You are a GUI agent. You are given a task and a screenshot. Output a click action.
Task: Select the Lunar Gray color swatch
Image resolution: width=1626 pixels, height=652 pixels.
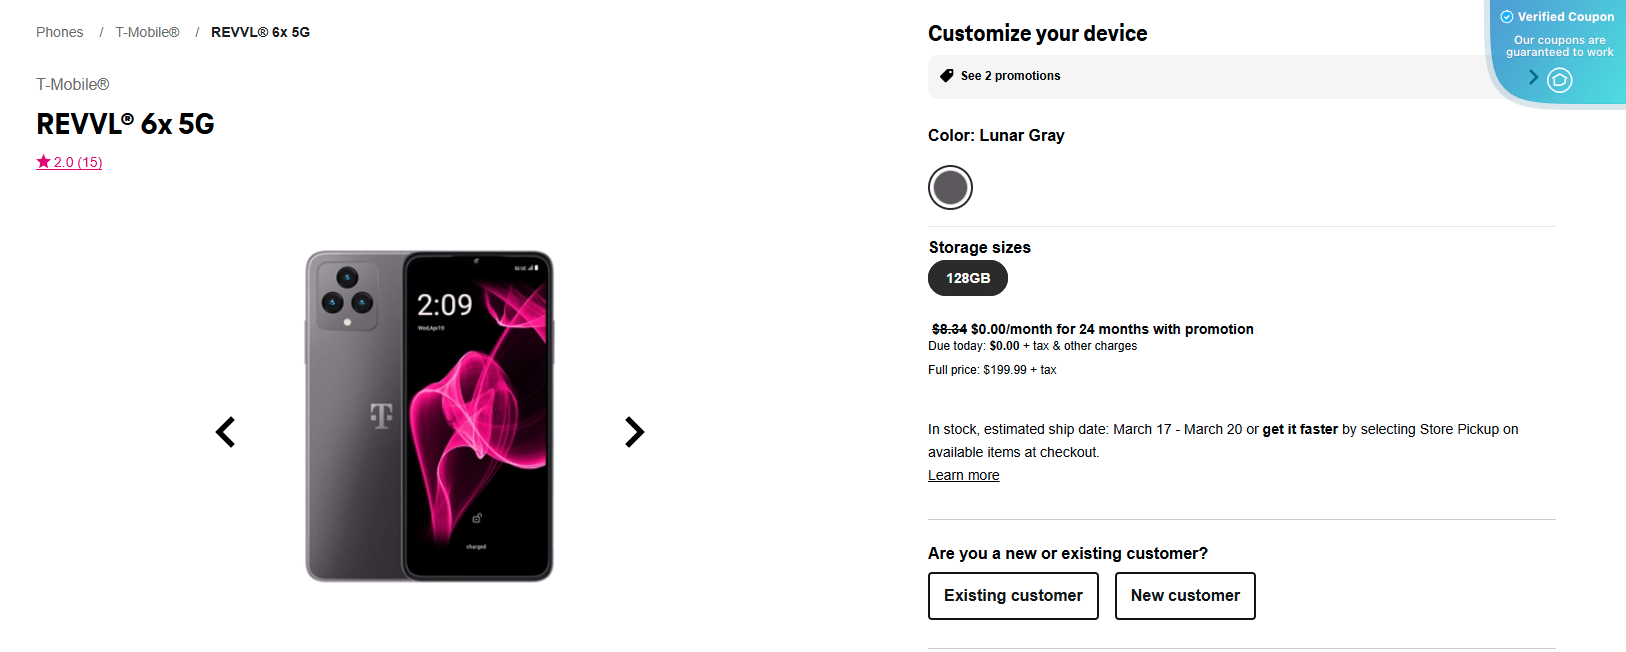click(950, 187)
